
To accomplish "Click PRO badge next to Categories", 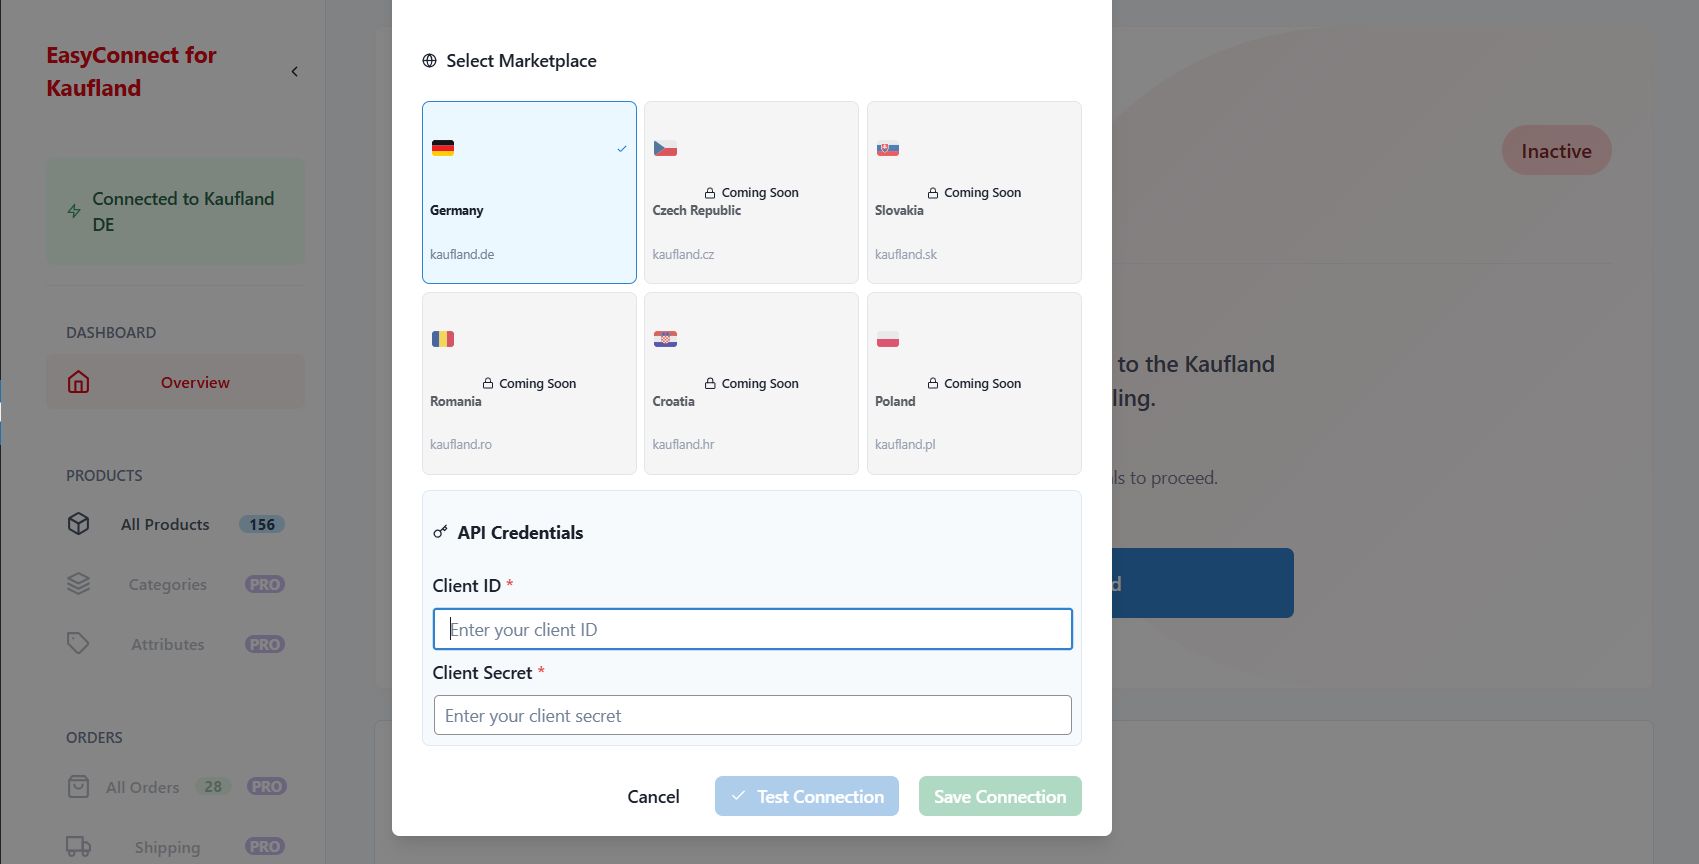I will click(x=265, y=584).
